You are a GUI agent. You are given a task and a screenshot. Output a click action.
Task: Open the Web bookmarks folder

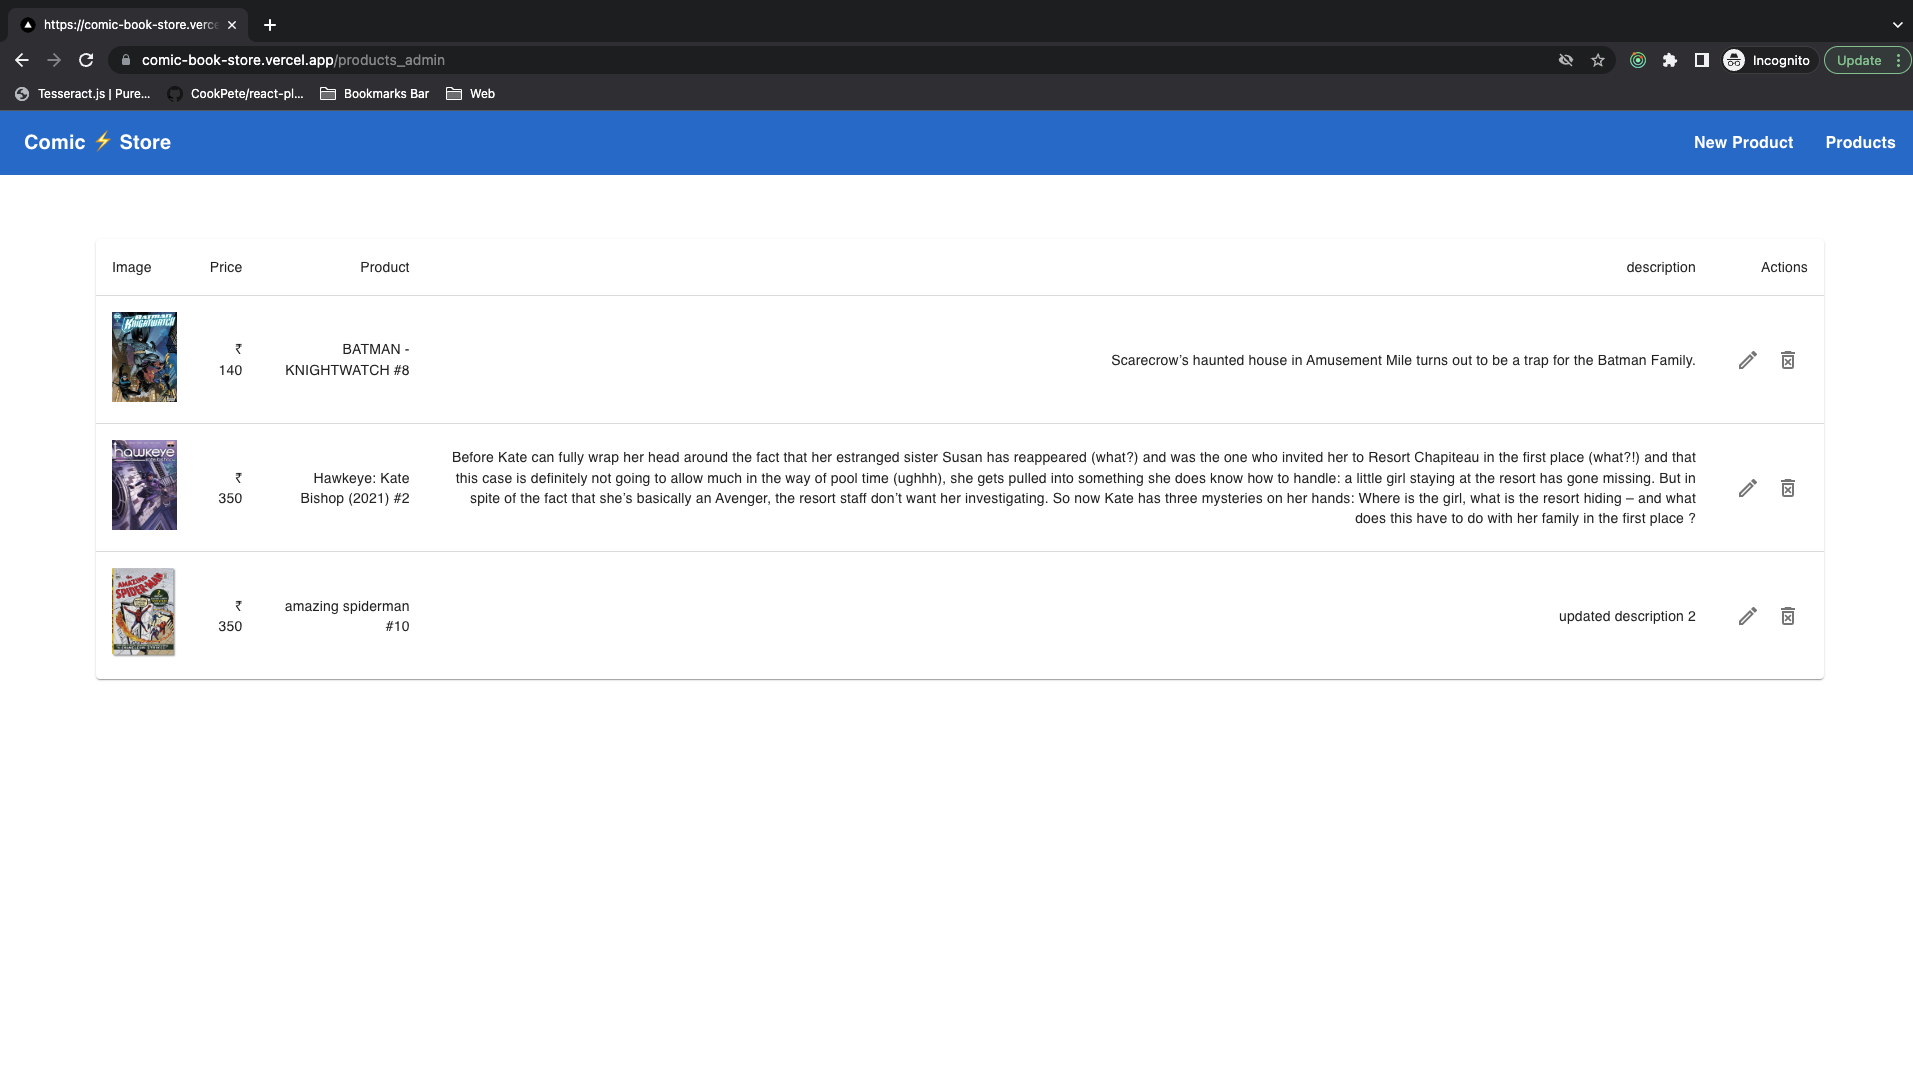(x=470, y=94)
